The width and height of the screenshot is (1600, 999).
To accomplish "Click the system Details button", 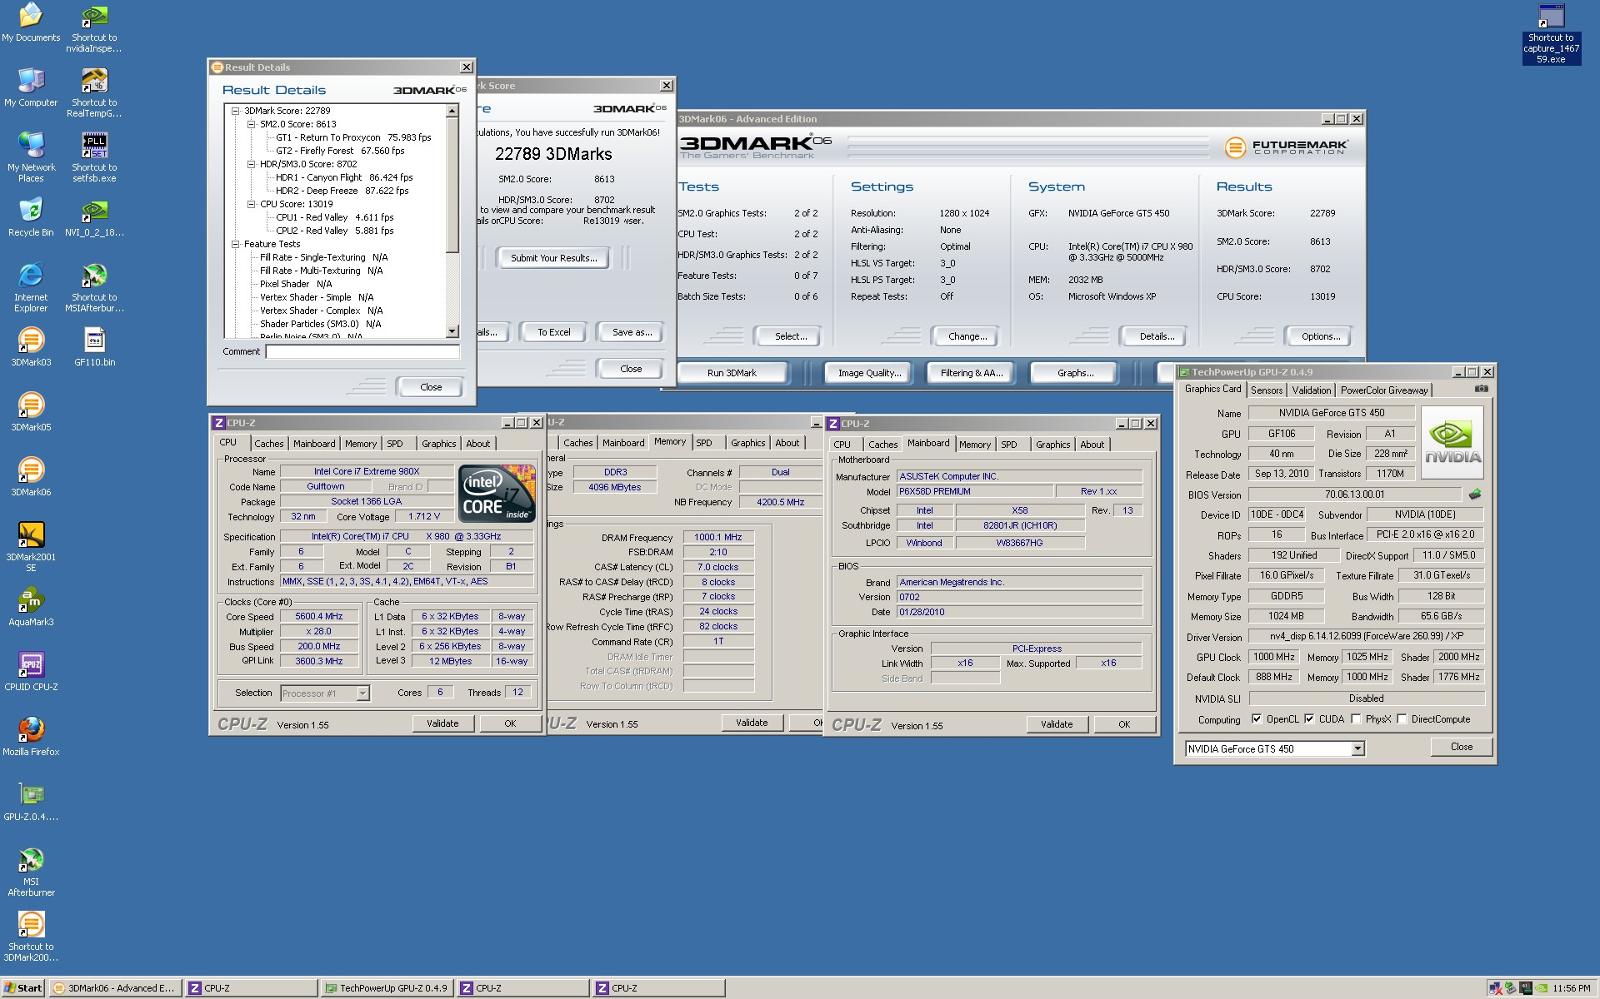I will coord(1156,336).
